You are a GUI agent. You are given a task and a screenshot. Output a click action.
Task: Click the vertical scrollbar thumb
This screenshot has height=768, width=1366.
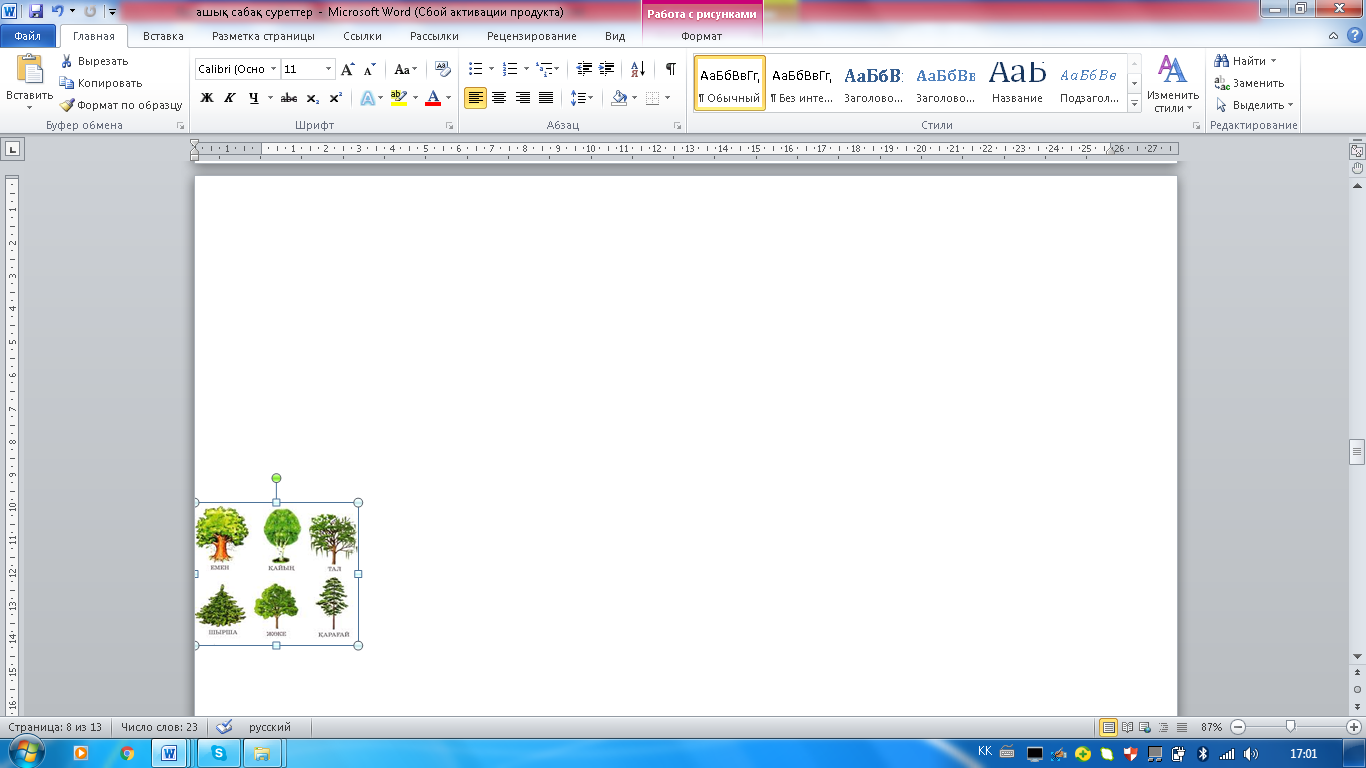[x=1357, y=451]
